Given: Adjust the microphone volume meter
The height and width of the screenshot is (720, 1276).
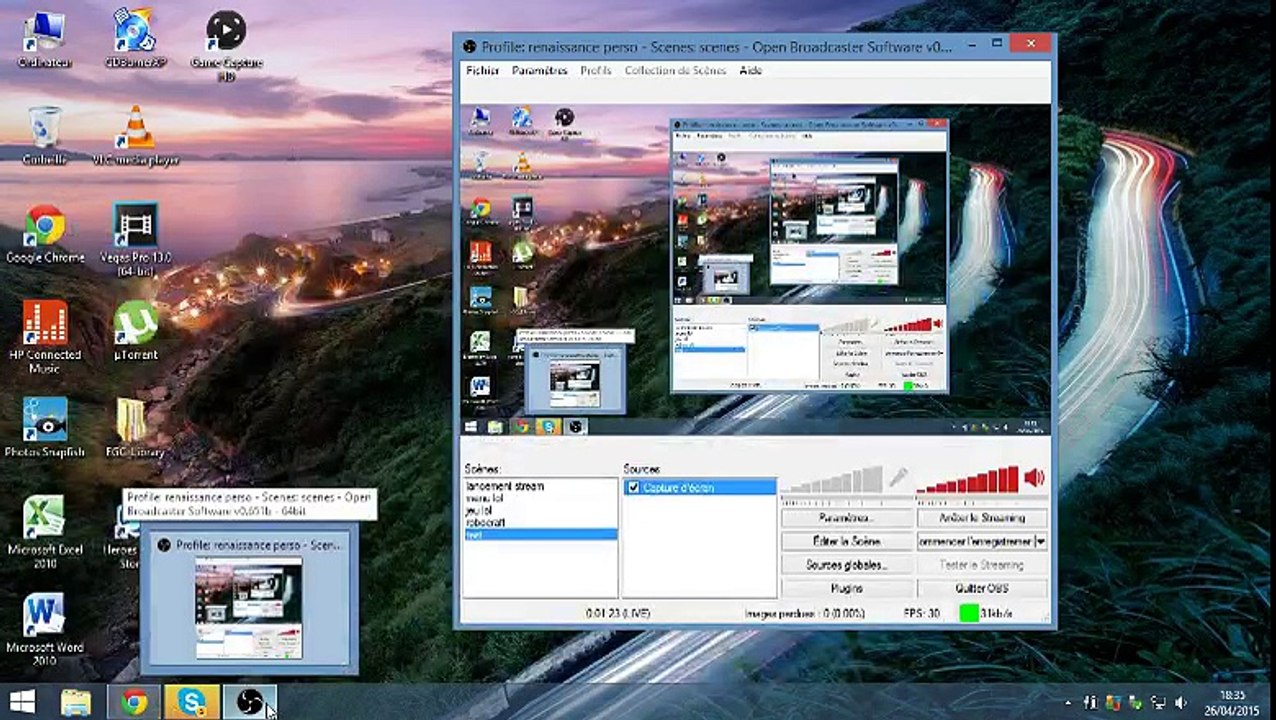Looking at the screenshot, I should tap(832, 480).
